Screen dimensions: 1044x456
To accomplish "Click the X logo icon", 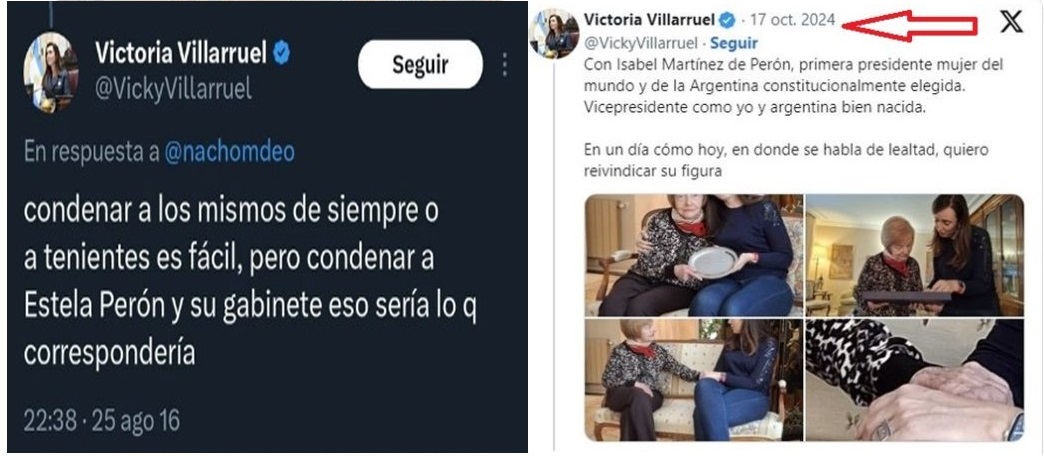I will tap(1011, 22).
